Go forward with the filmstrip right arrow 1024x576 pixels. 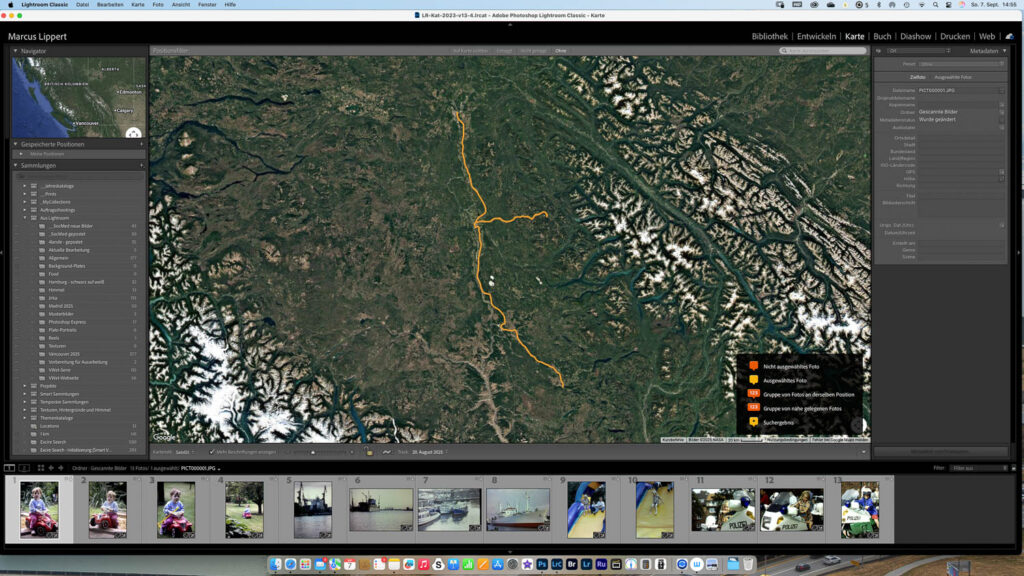coord(61,468)
